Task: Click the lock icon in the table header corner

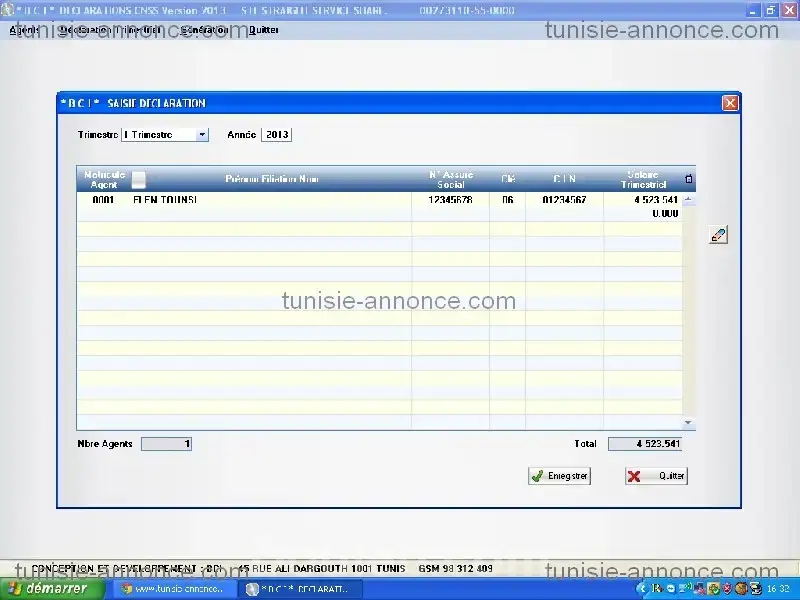Action: click(688, 179)
